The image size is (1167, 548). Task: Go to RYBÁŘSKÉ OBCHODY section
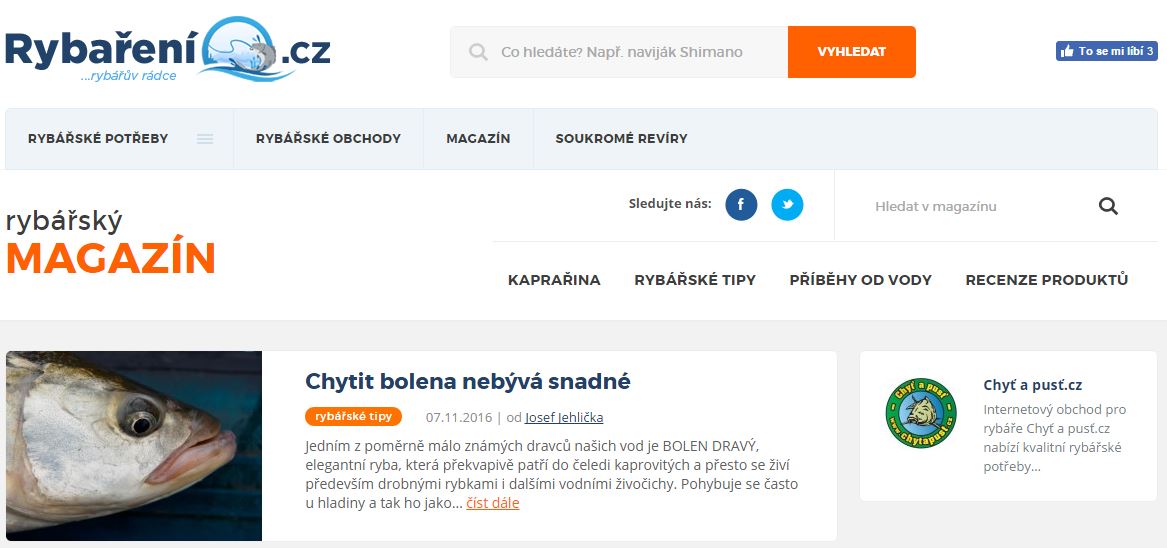(328, 138)
